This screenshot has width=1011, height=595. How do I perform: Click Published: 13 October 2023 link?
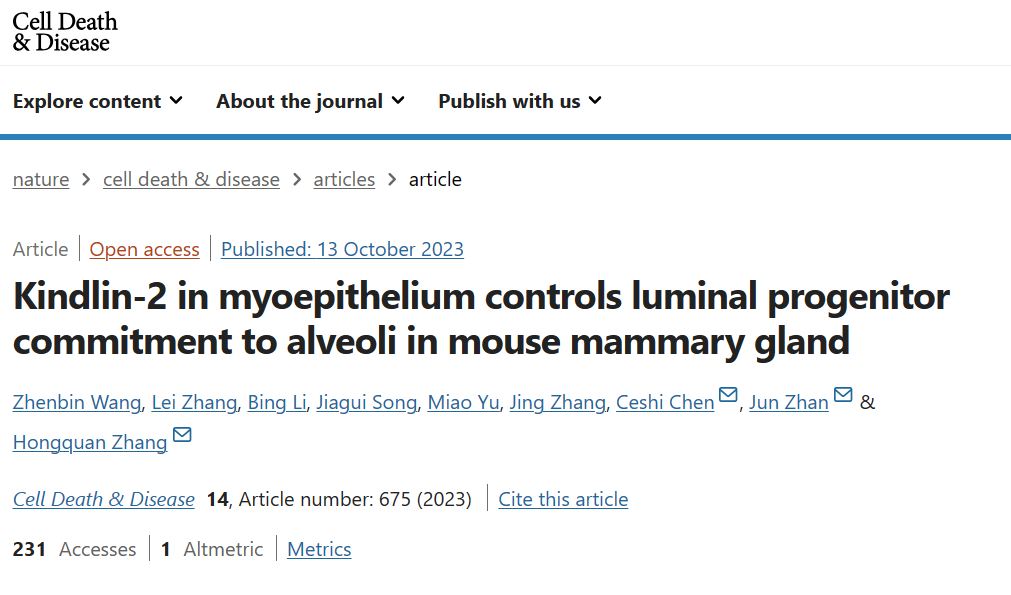(x=342, y=250)
